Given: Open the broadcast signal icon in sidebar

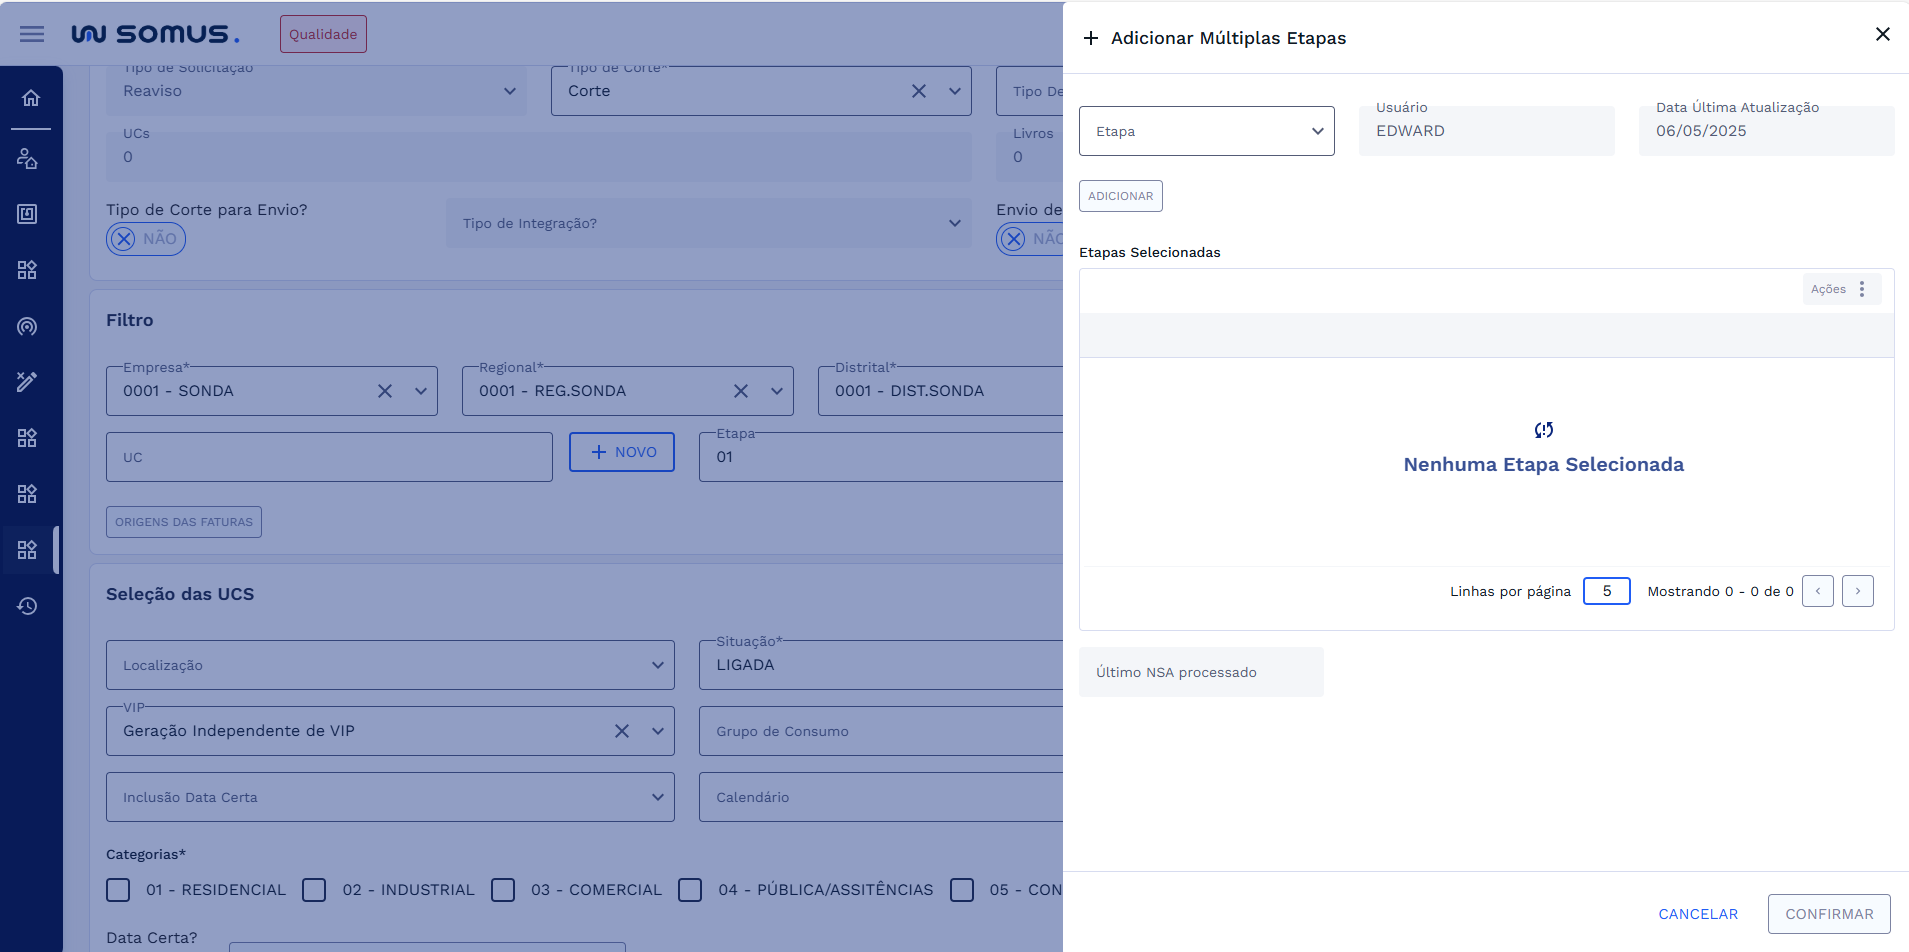Looking at the screenshot, I should point(28,326).
